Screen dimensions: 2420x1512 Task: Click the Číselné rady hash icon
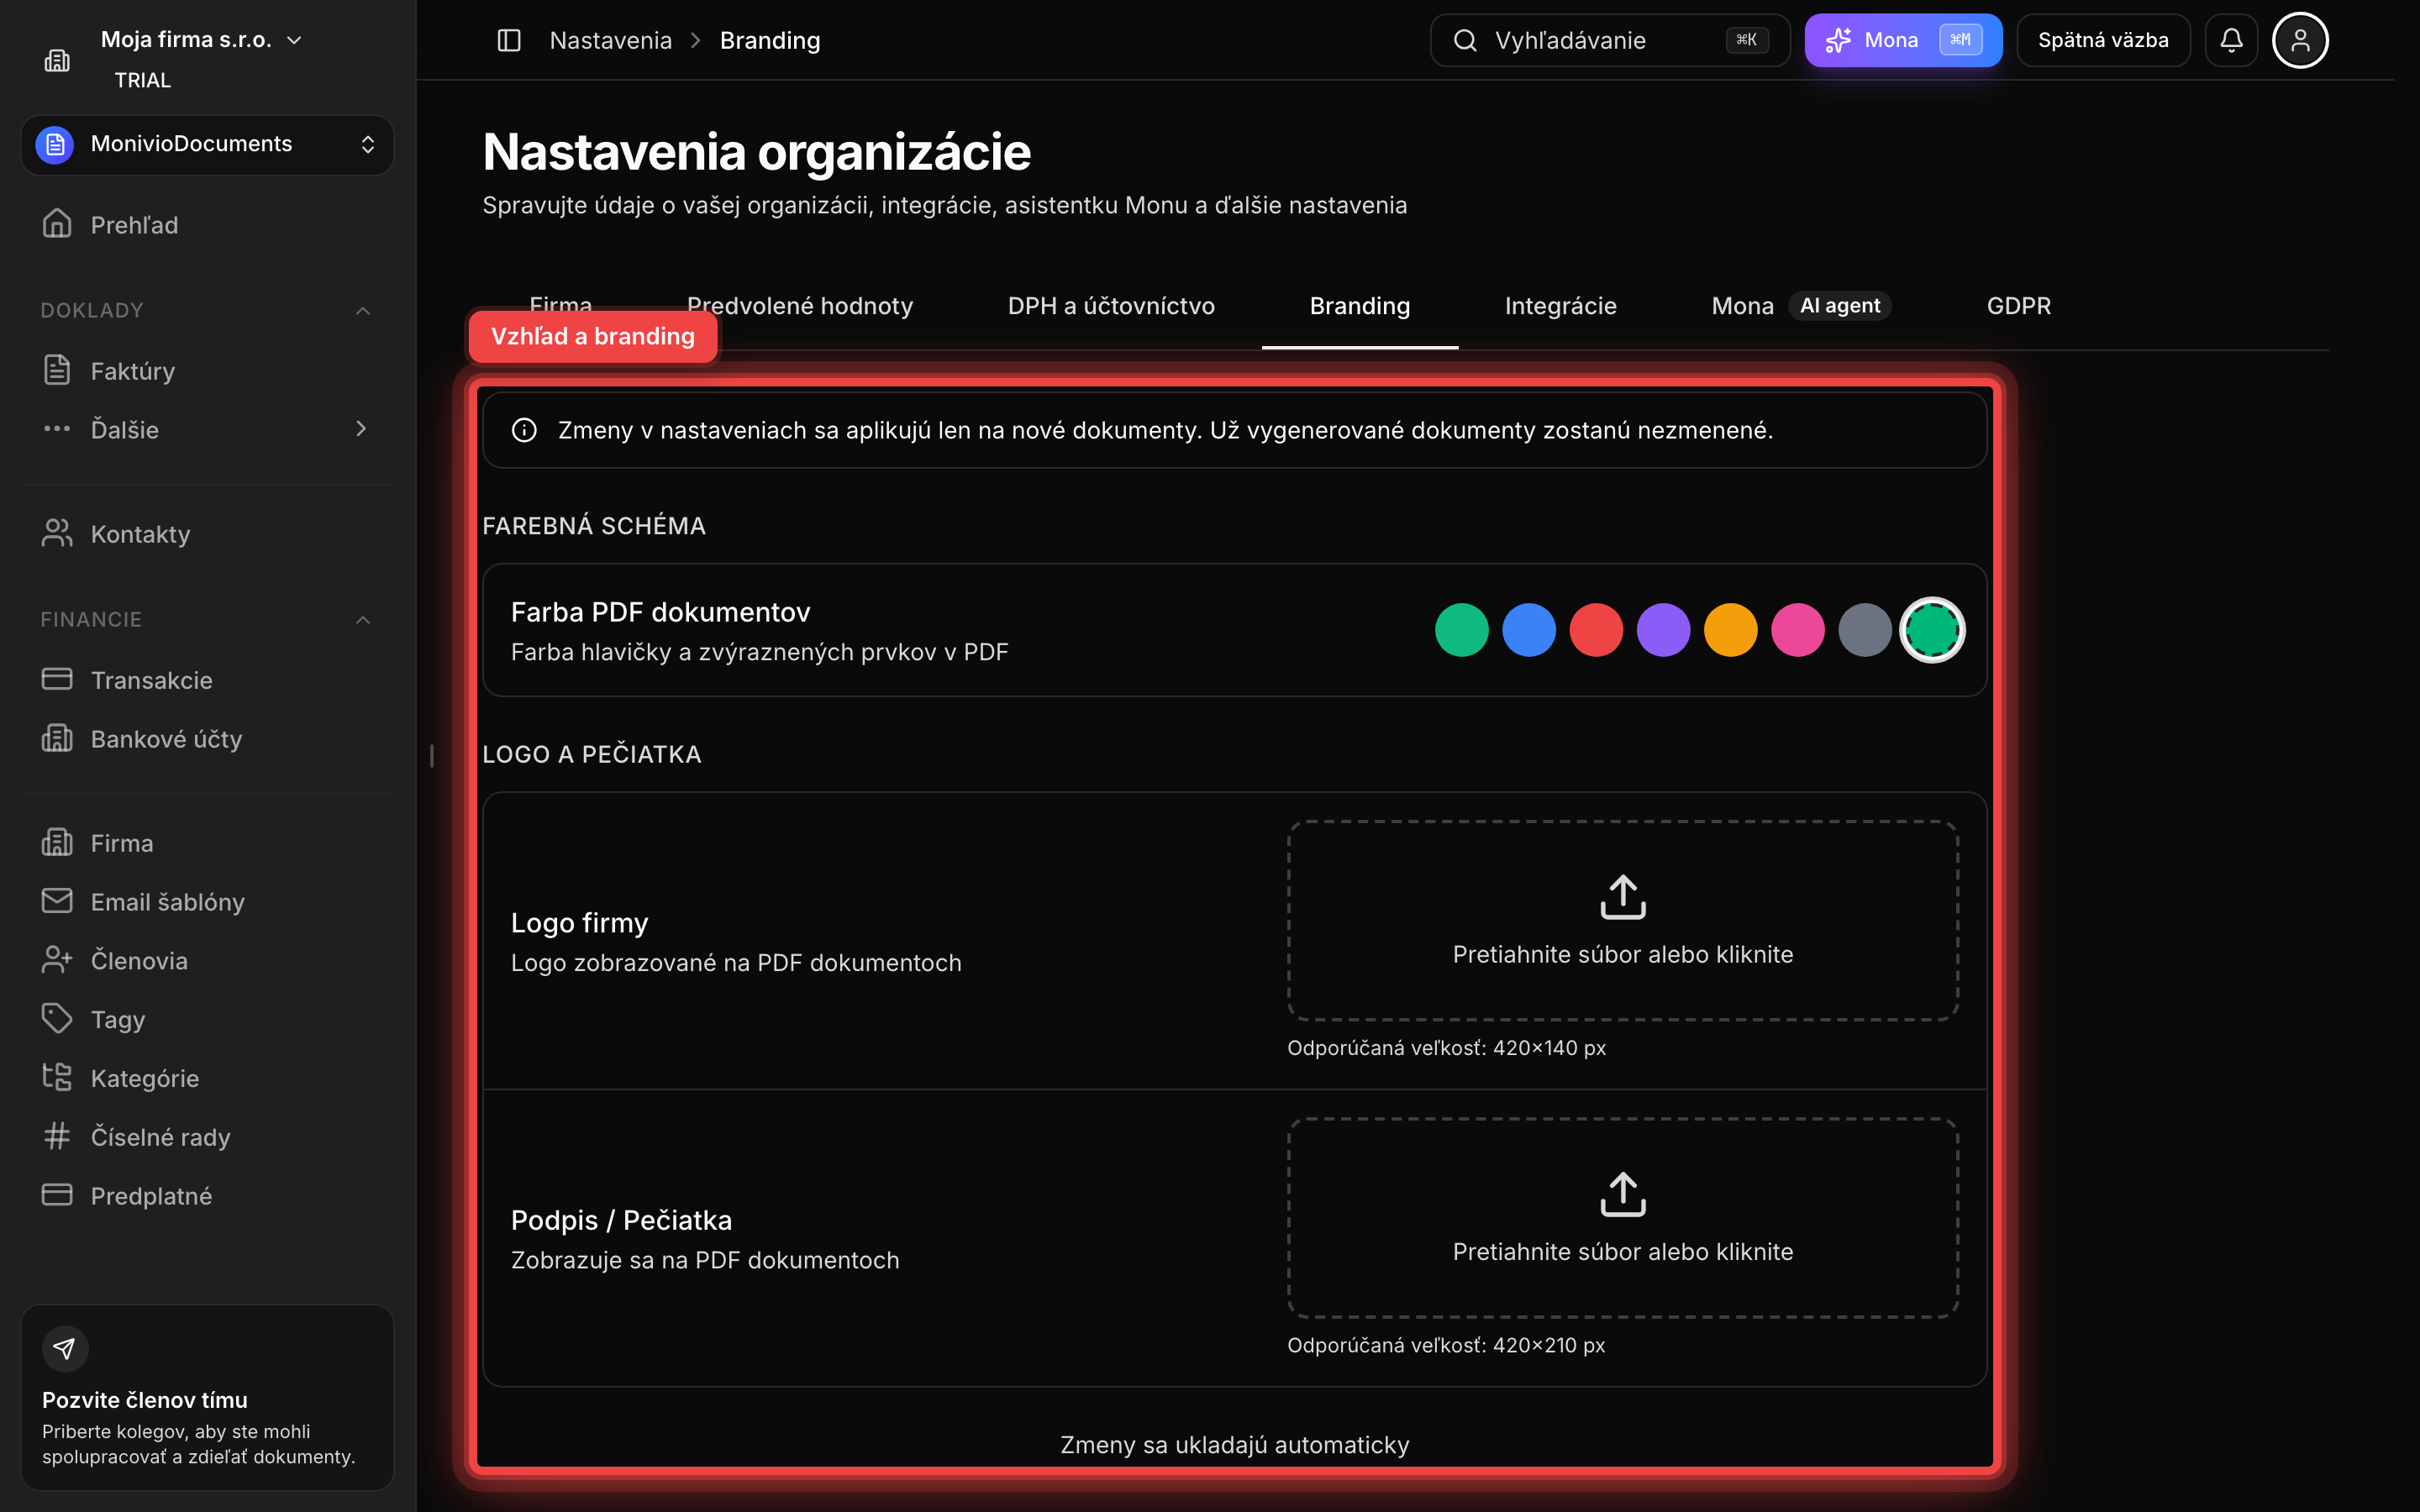57,1136
